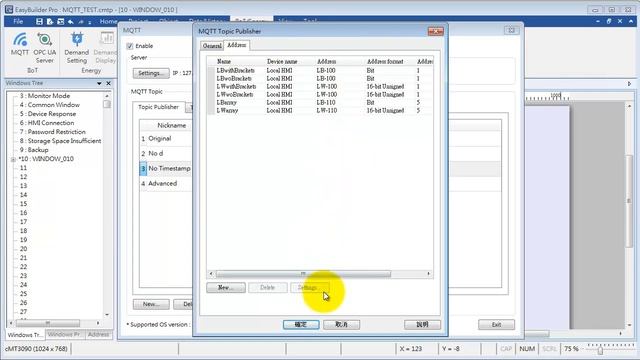Viewport: 640px width, 360px height.
Task: Switch to the Home ribbon tab
Action: [108, 21]
